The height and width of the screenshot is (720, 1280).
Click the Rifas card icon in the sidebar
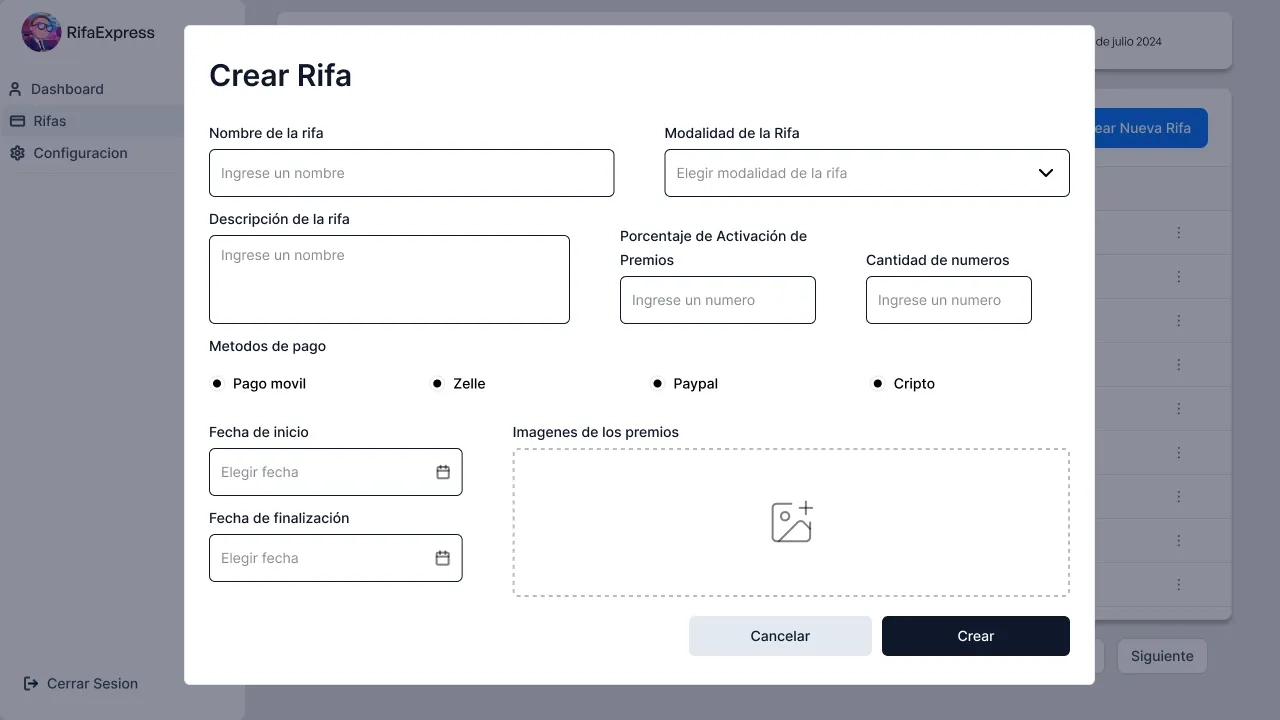15,121
